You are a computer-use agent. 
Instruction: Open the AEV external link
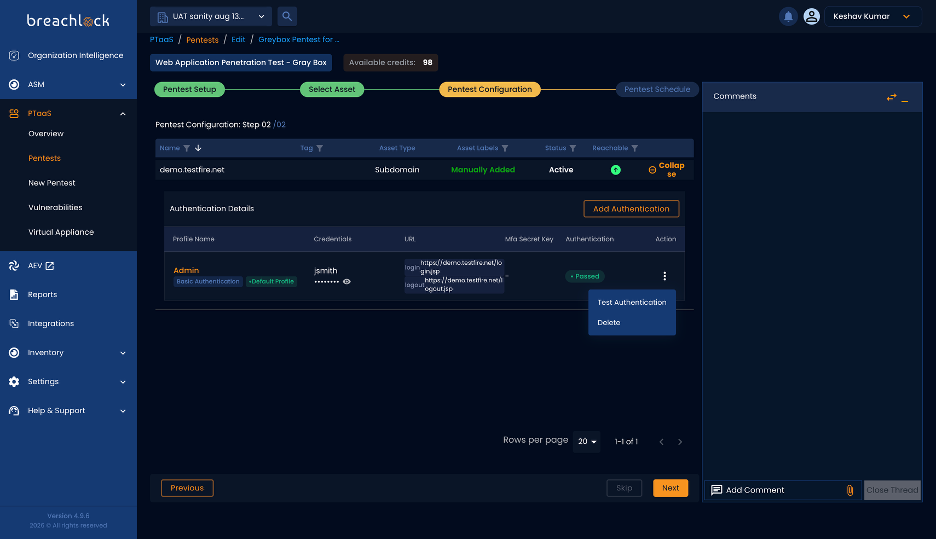click(x=50, y=266)
